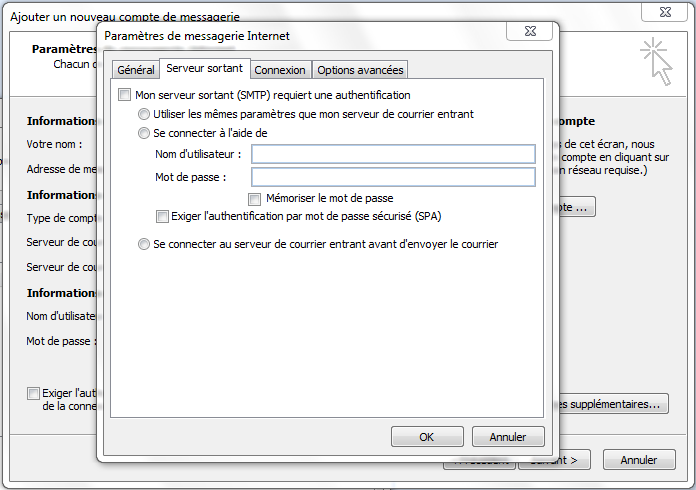Choose Se connecter à l'aide de option
The image size is (696, 490).
(144, 133)
